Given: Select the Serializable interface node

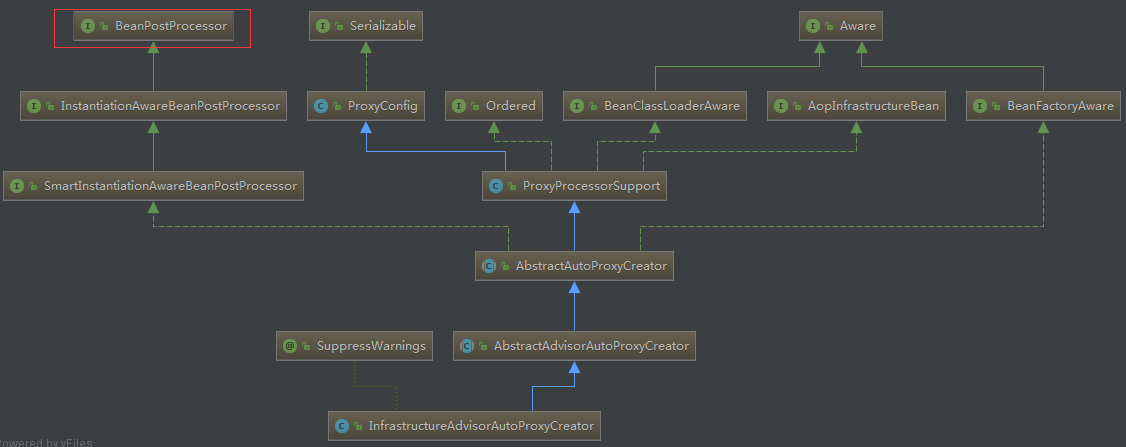Looking at the screenshot, I should (366, 26).
